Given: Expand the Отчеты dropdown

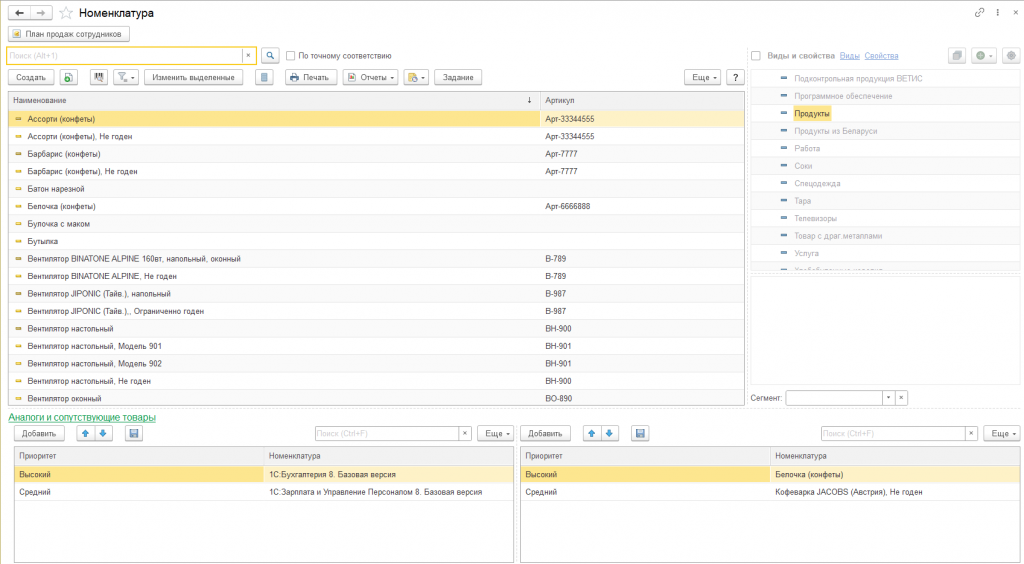Looking at the screenshot, I should pyautogui.click(x=370, y=77).
